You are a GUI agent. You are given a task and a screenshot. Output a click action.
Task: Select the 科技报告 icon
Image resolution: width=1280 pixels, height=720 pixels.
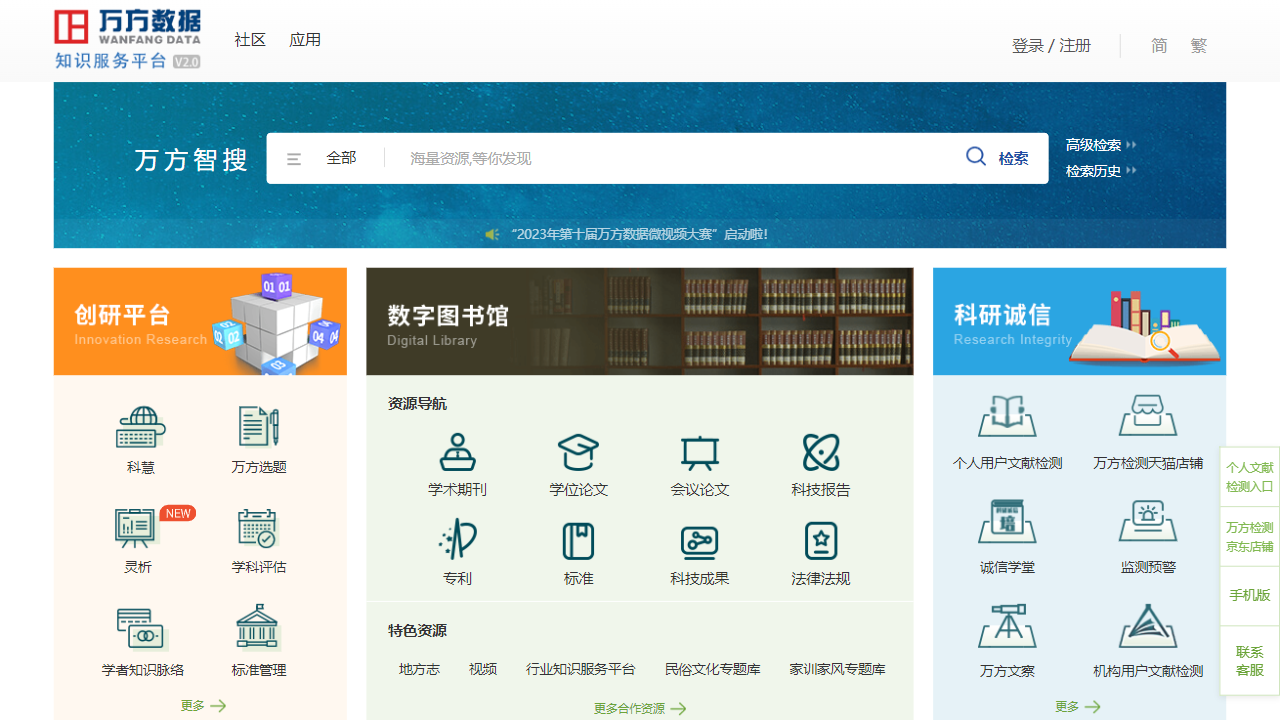(x=821, y=453)
